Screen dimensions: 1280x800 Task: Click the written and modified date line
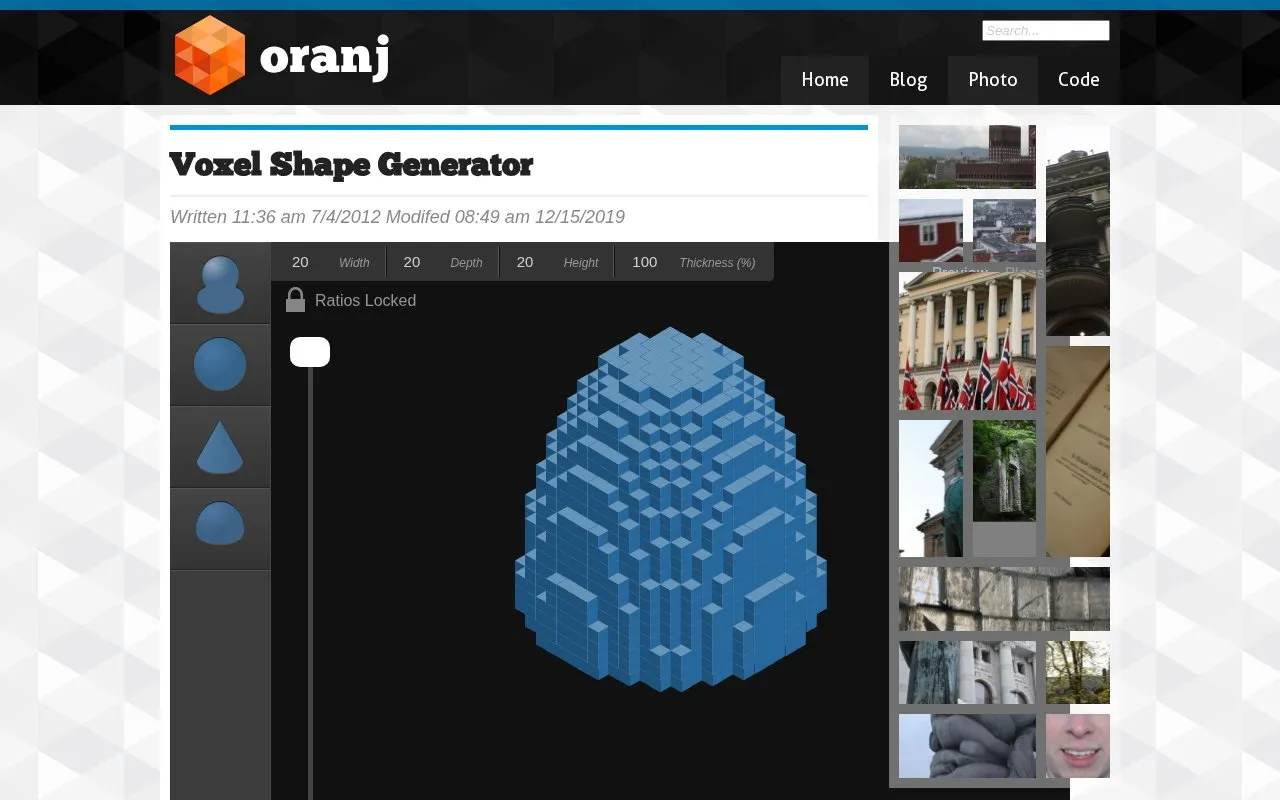[x=397, y=217]
